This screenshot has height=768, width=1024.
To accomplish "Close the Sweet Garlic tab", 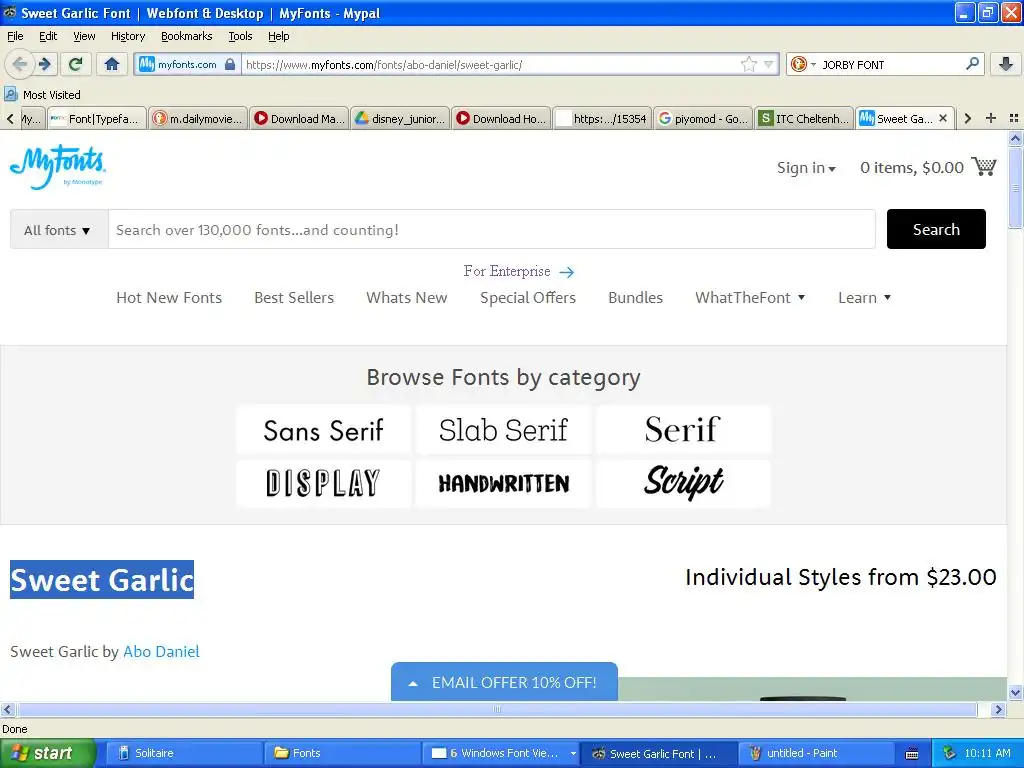I will [x=943, y=118].
